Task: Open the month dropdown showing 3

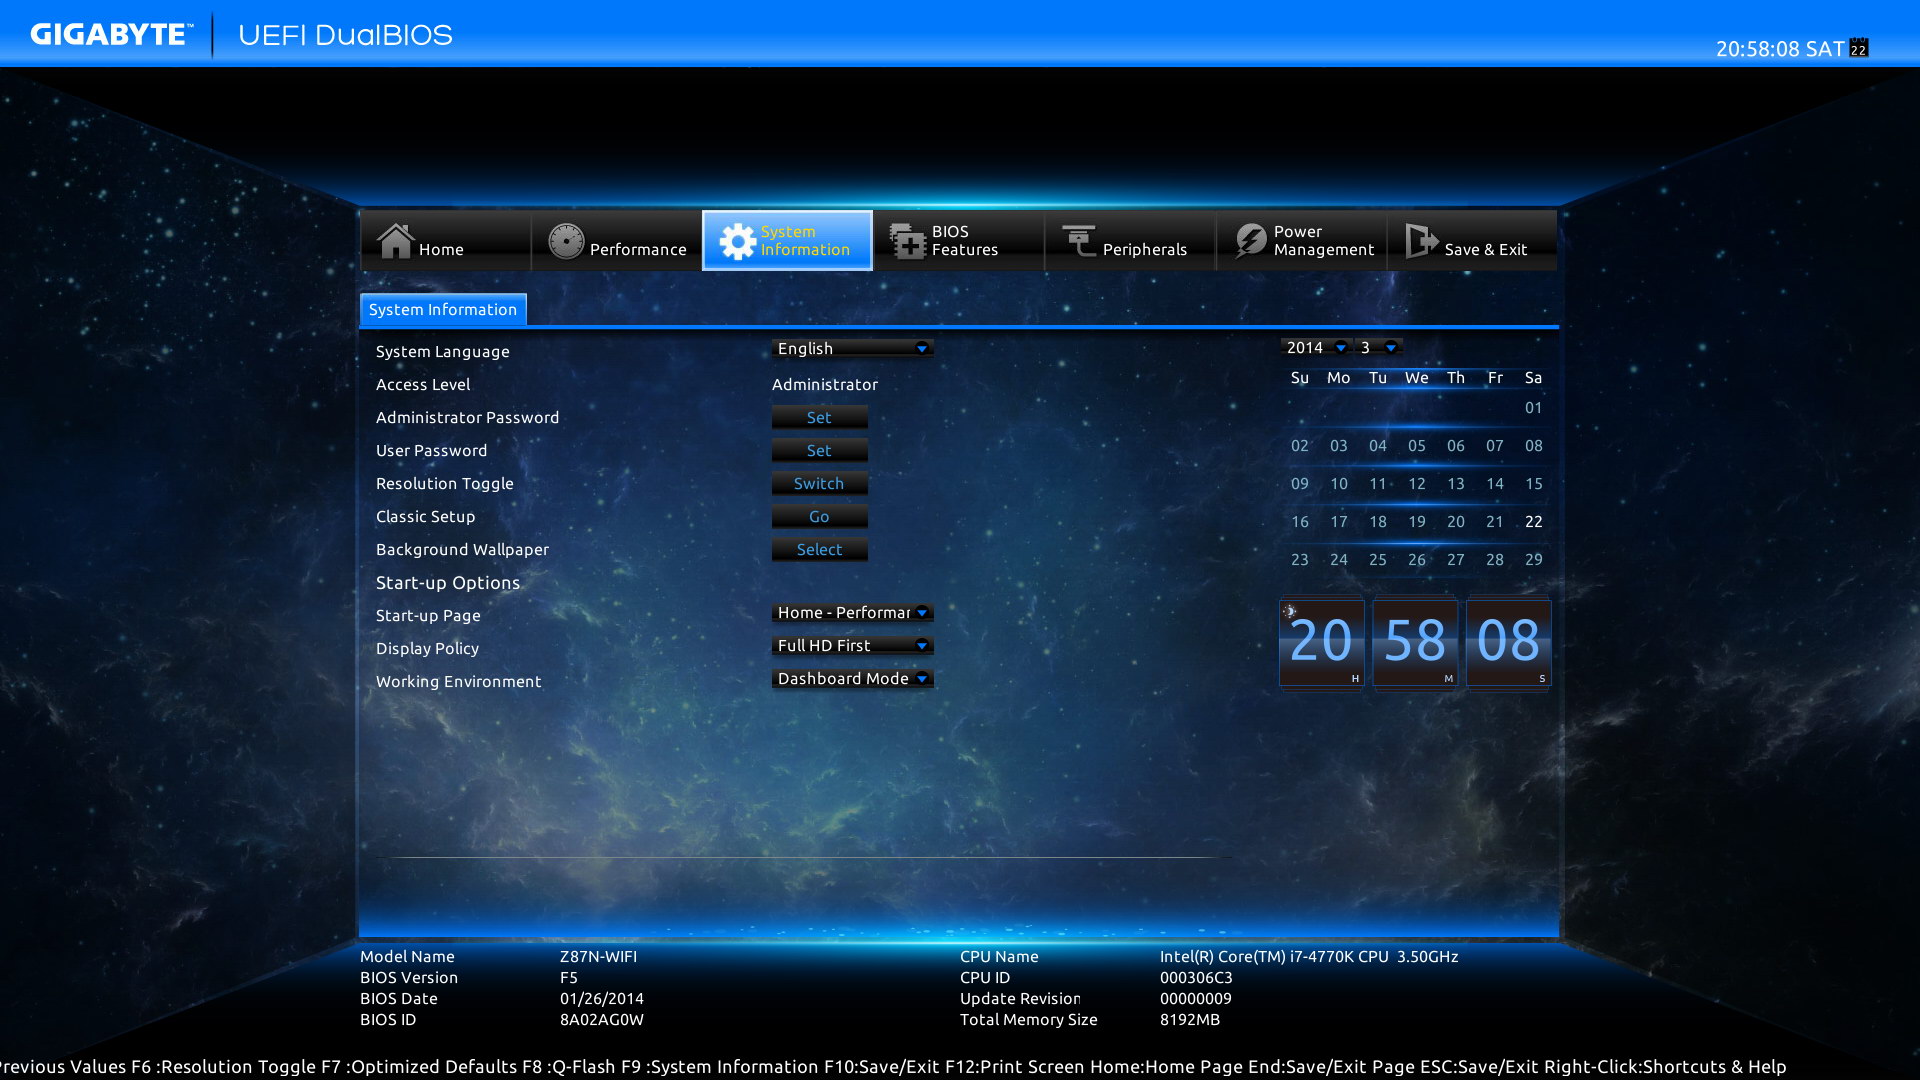Action: click(x=1378, y=347)
